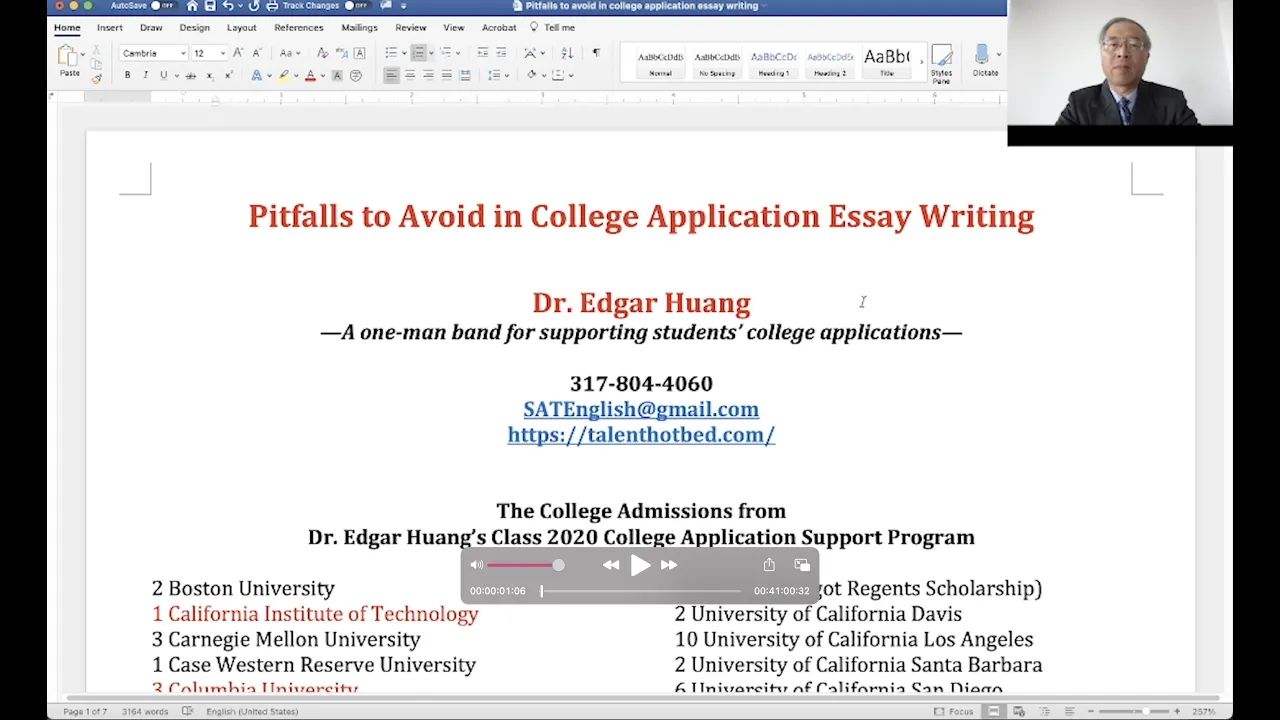1280x720 pixels.
Task: Open SATEnglish@gmail.com email link
Action: [641, 409]
